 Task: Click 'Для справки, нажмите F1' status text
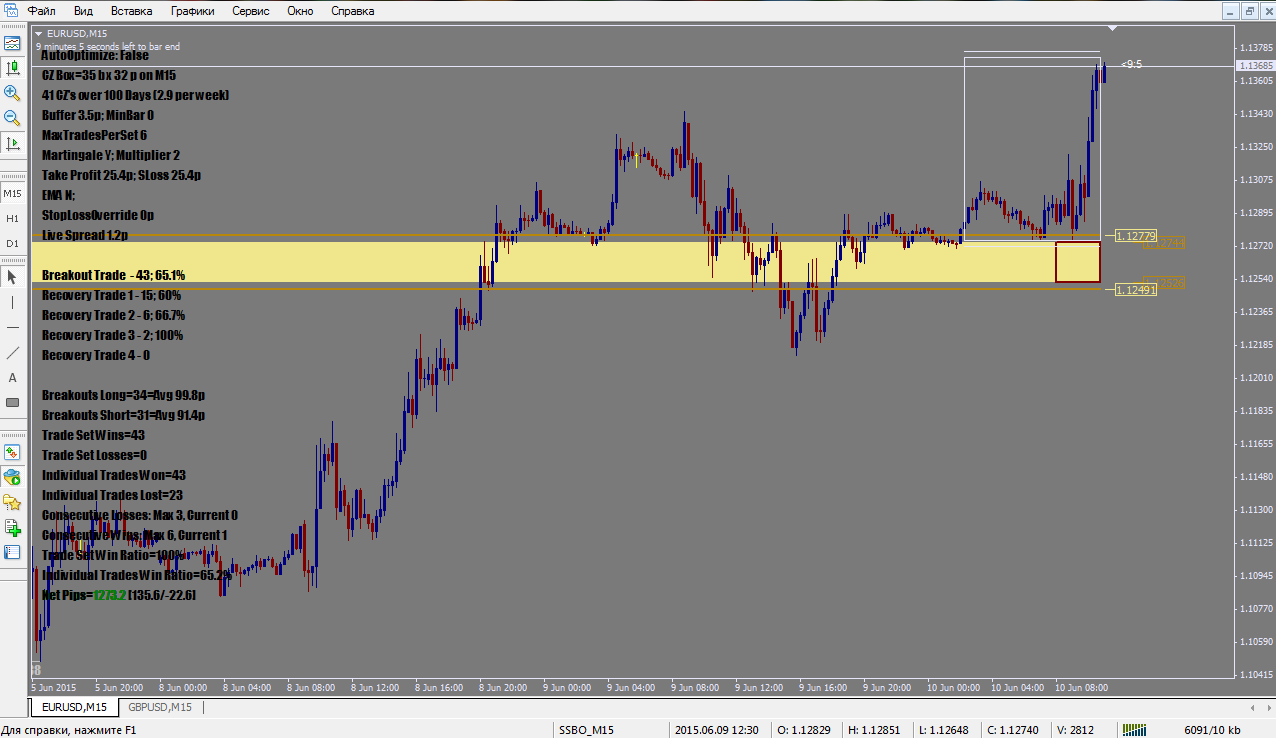click(x=68, y=730)
